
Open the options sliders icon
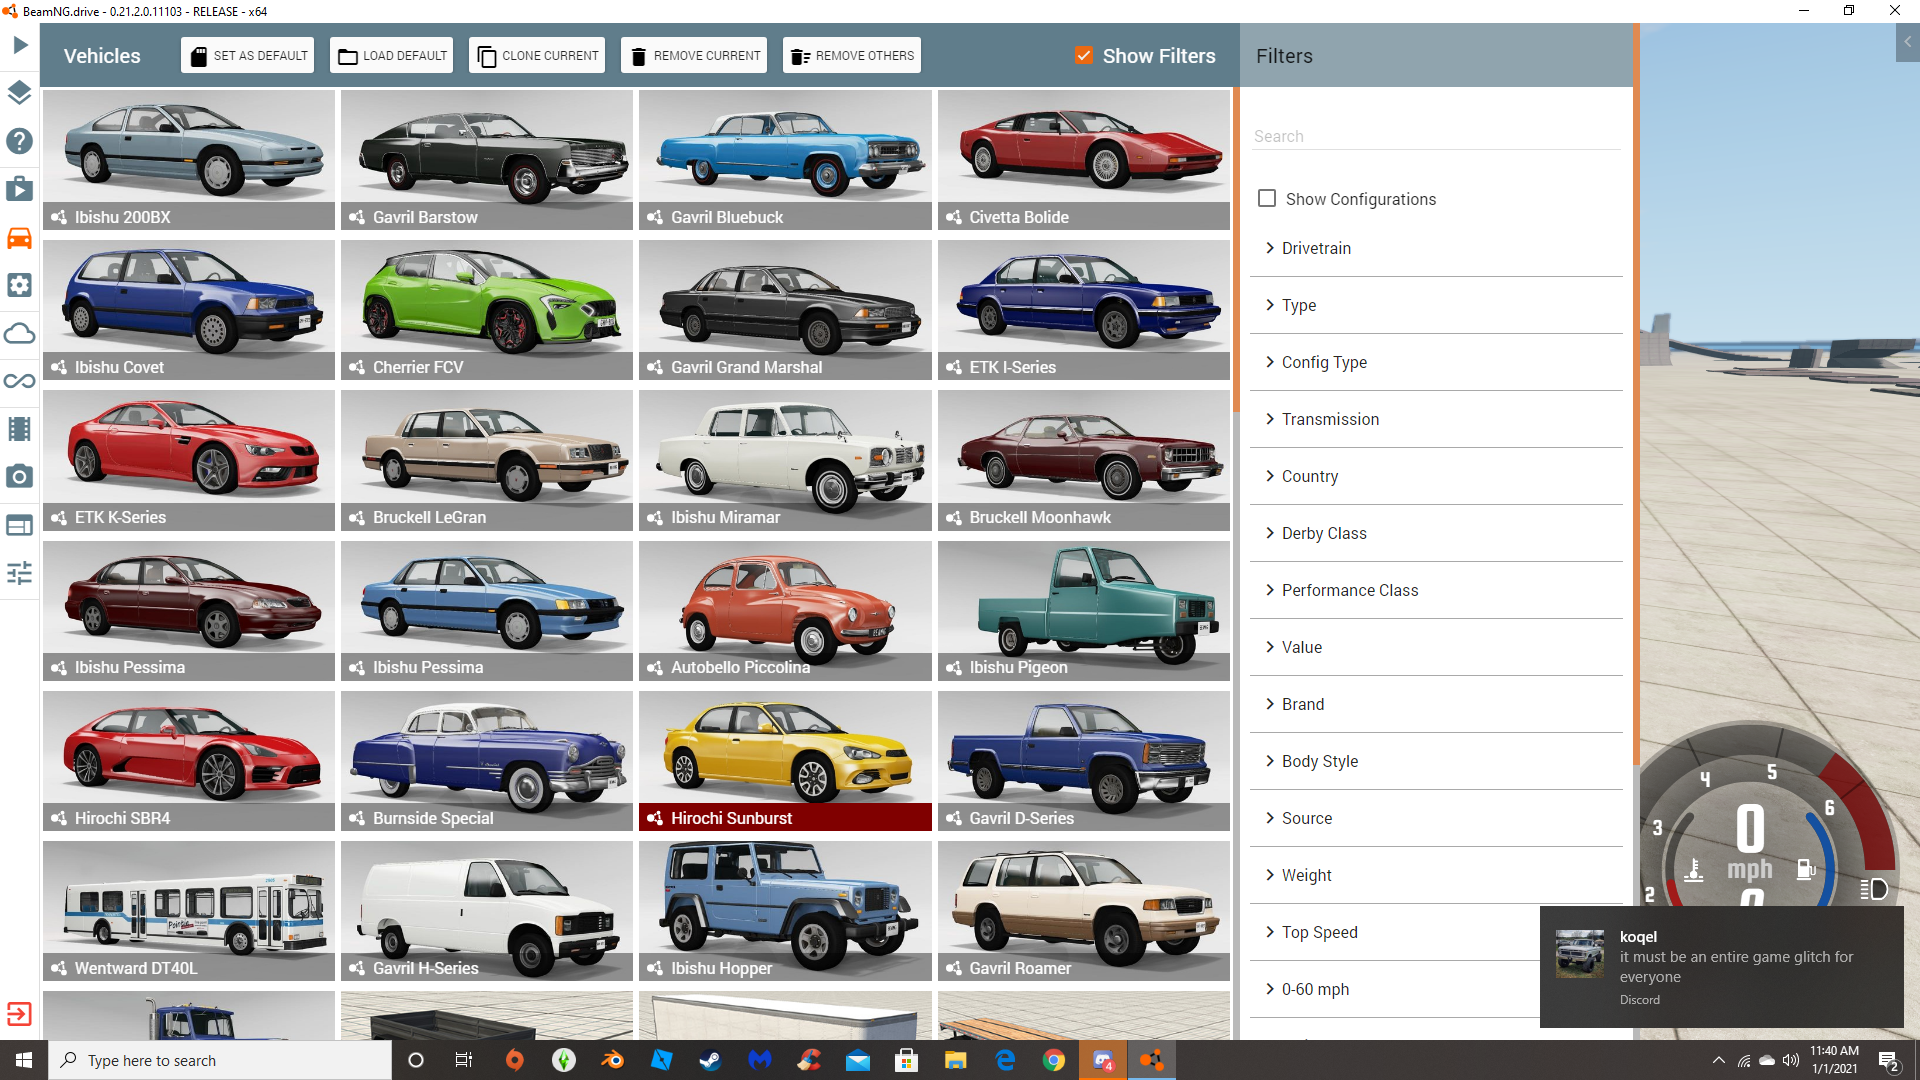20,573
